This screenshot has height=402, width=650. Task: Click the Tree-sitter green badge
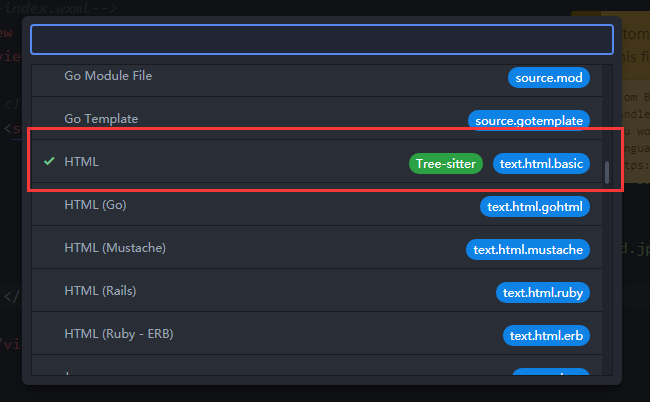[446, 164]
